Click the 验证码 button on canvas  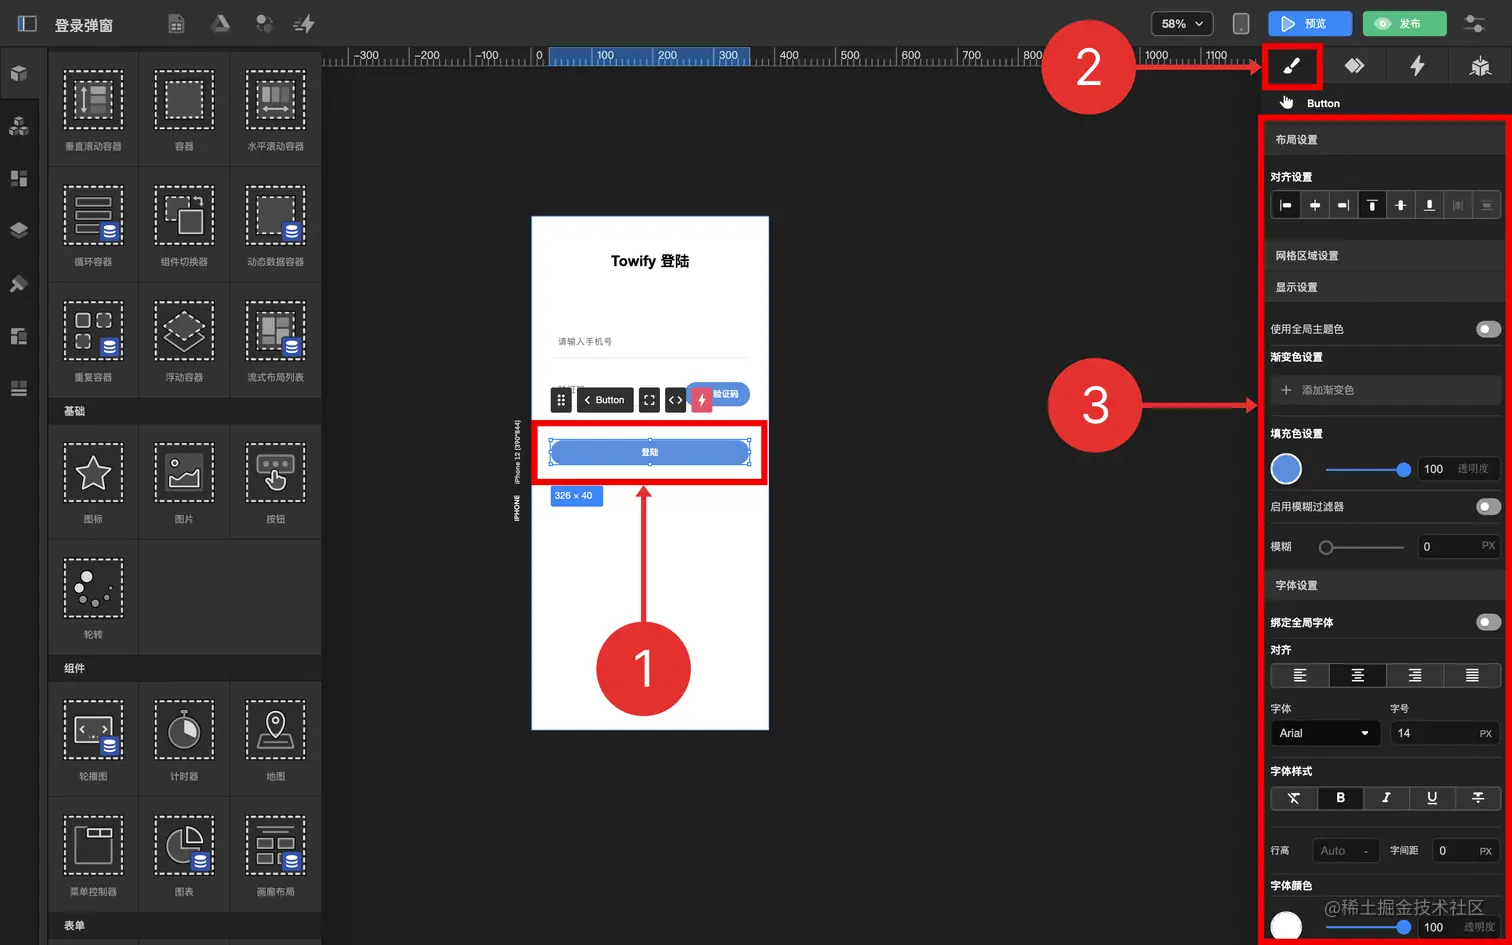pyautogui.click(x=725, y=394)
